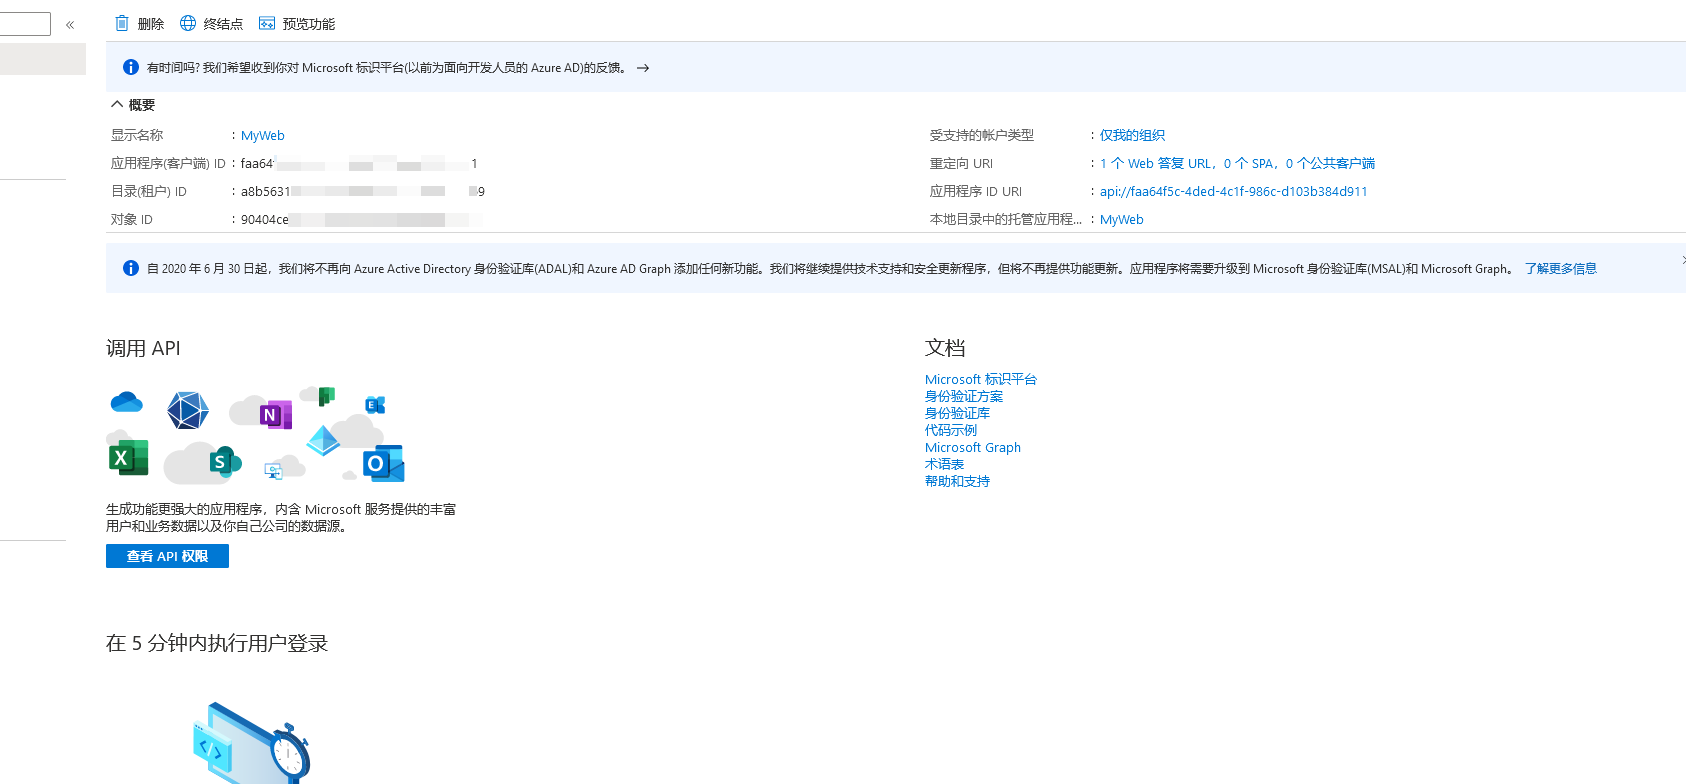The width and height of the screenshot is (1686, 784).
Task: Click the Planner icon
Action: 326,396
